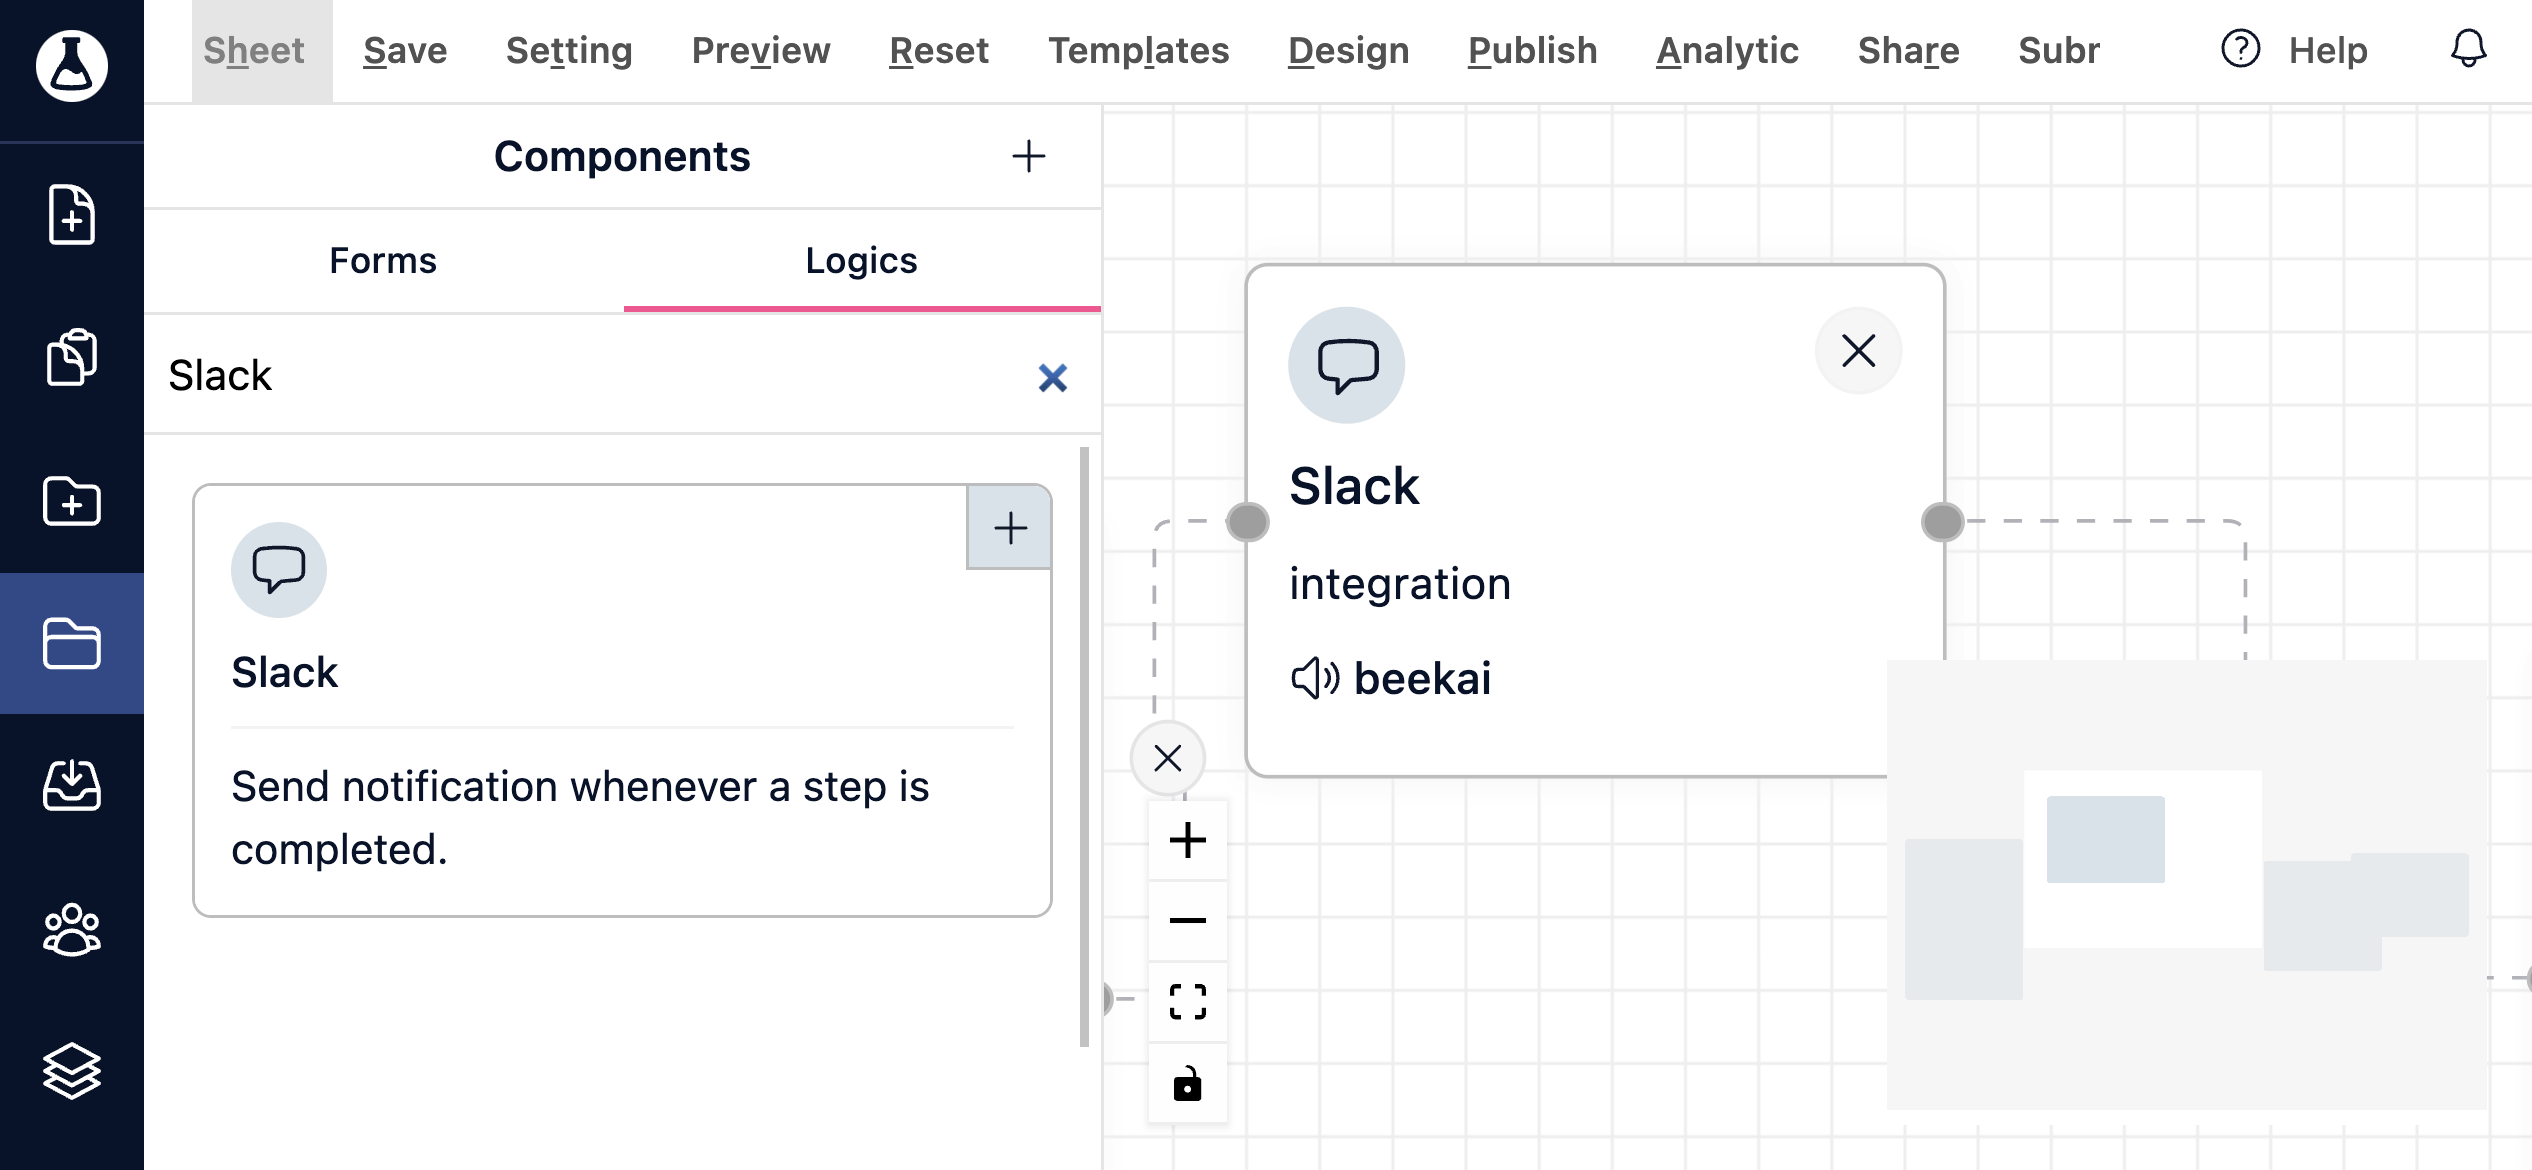
Task: Toggle canvas interactivity lock
Action: pos(1187,1083)
